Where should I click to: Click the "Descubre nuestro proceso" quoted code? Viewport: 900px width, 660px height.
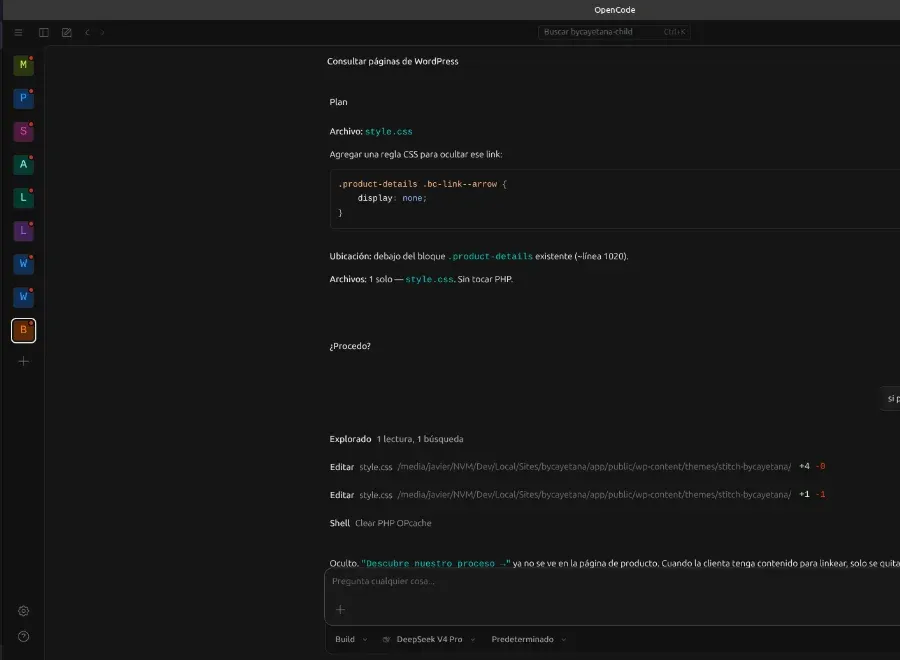click(436, 564)
